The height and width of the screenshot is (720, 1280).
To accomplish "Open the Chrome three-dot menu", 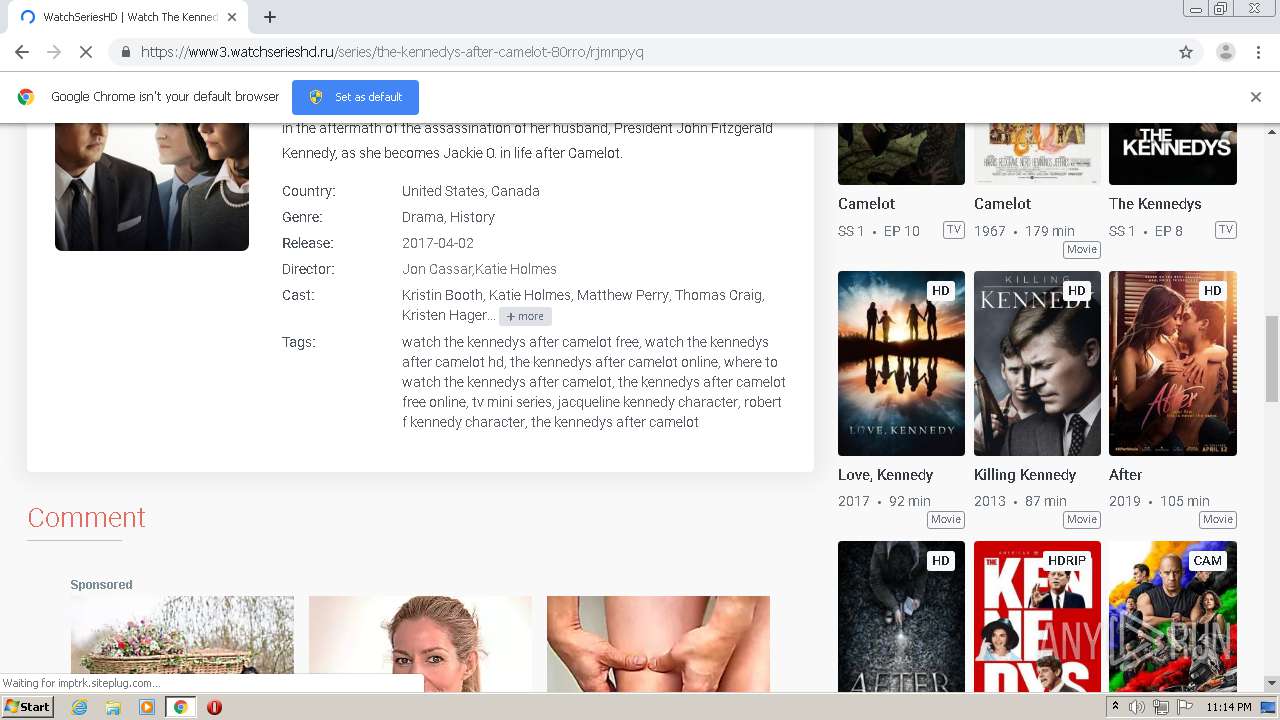I will tap(1258, 52).
